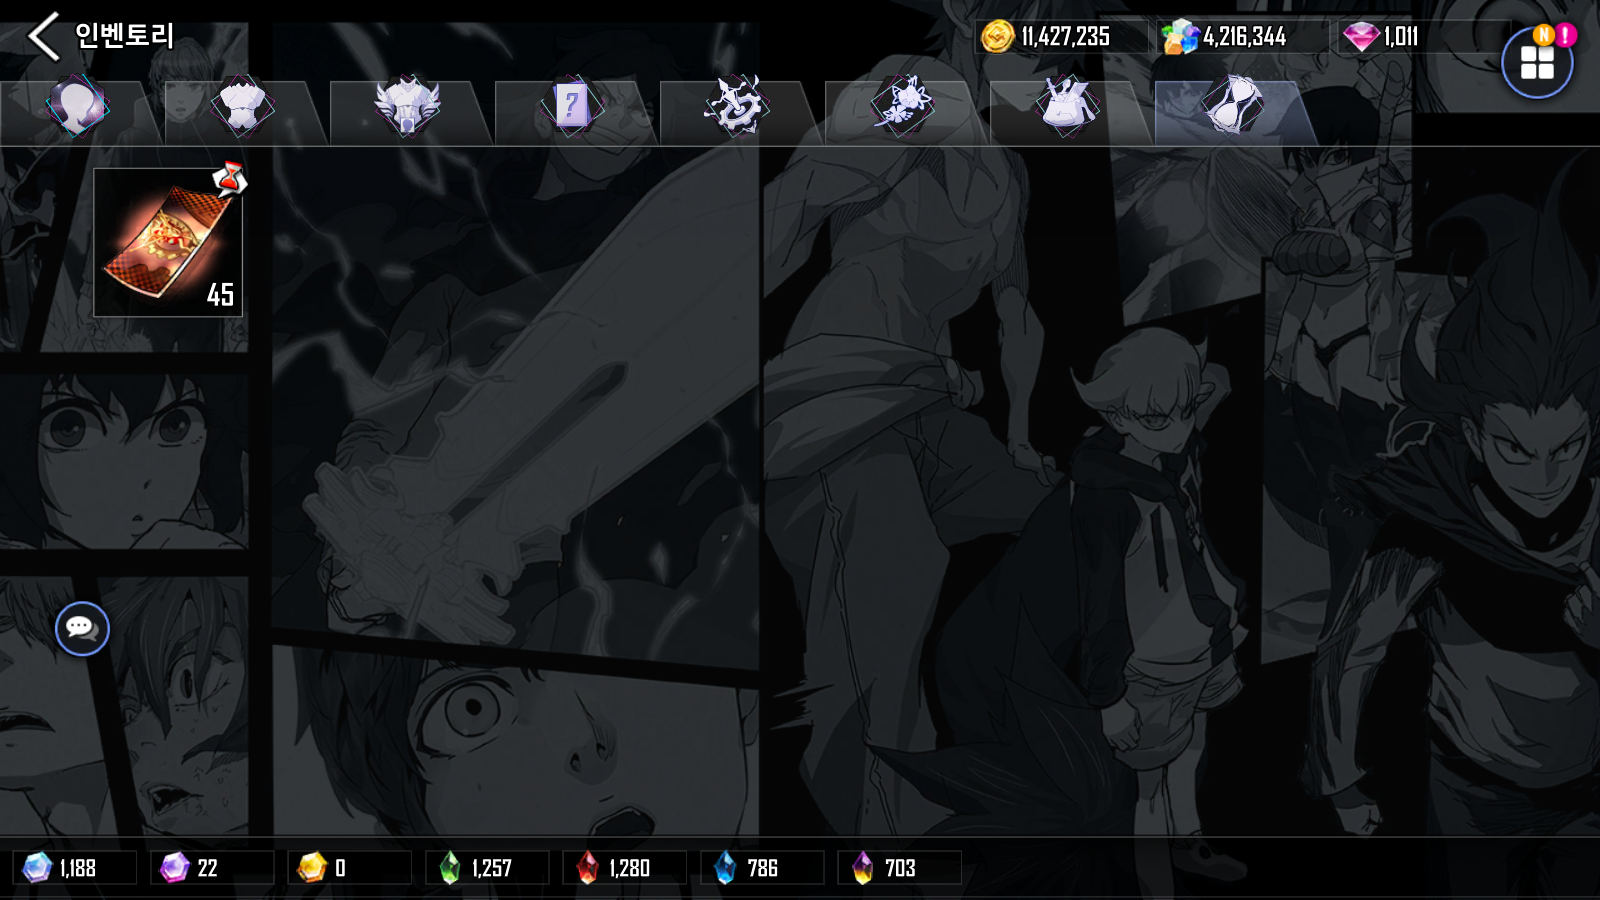Tap the hourglass badge on ticket item
This screenshot has height=900, width=1600.
click(x=229, y=179)
